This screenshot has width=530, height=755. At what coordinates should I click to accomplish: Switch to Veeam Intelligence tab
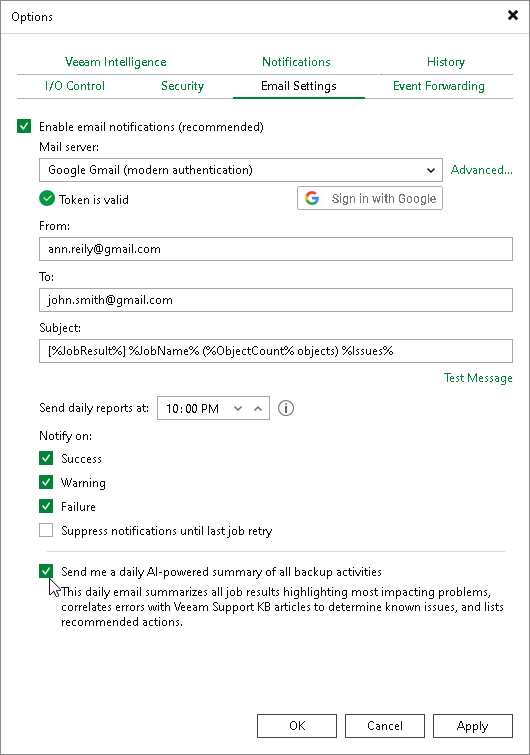tap(116, 62)
